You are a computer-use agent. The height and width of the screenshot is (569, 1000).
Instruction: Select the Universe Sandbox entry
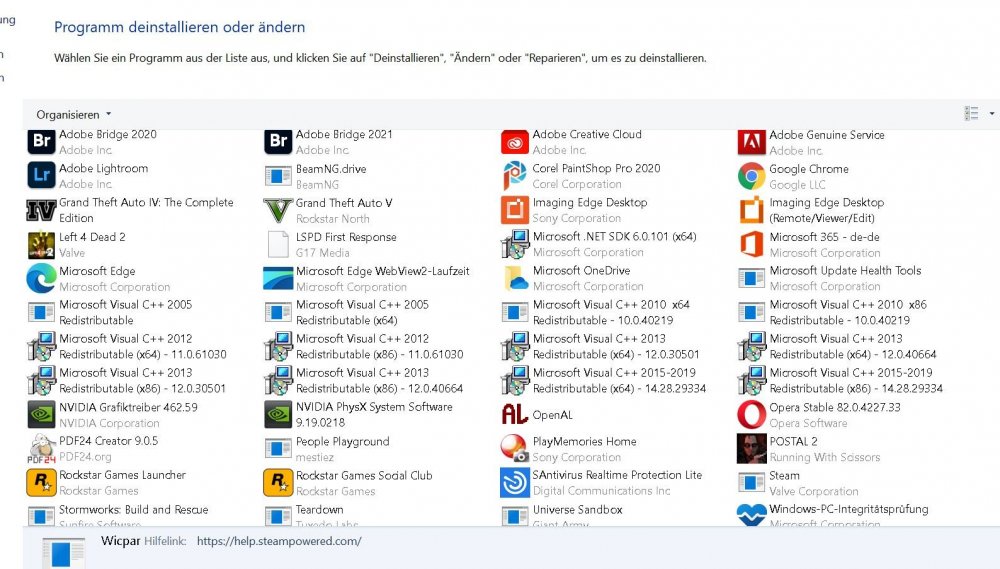tap(562, 514)
